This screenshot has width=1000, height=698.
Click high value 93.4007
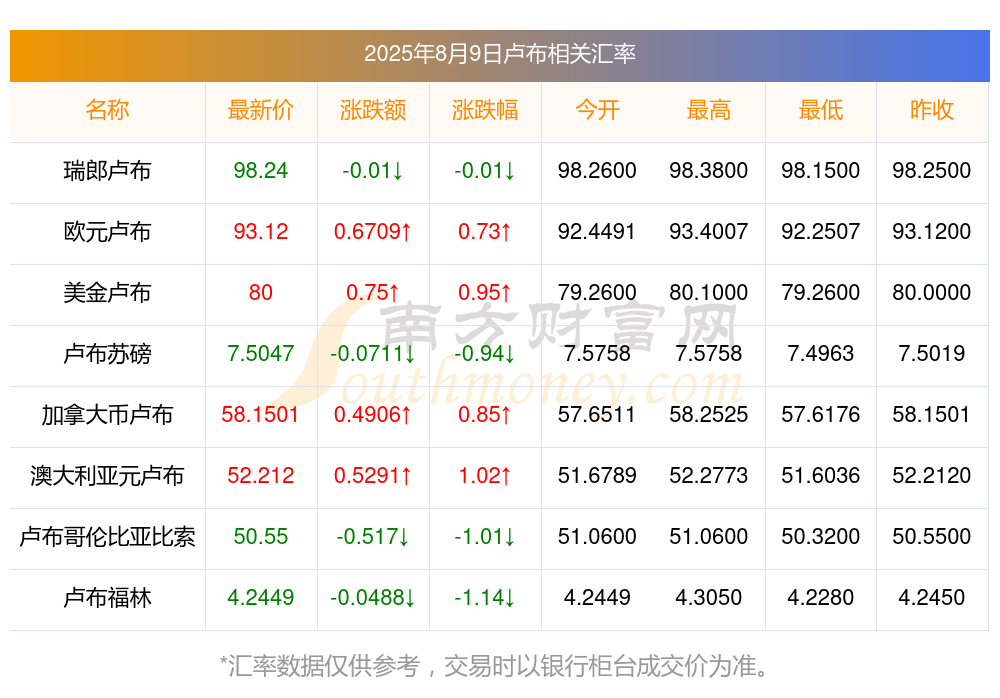click(x=709, y=231)
